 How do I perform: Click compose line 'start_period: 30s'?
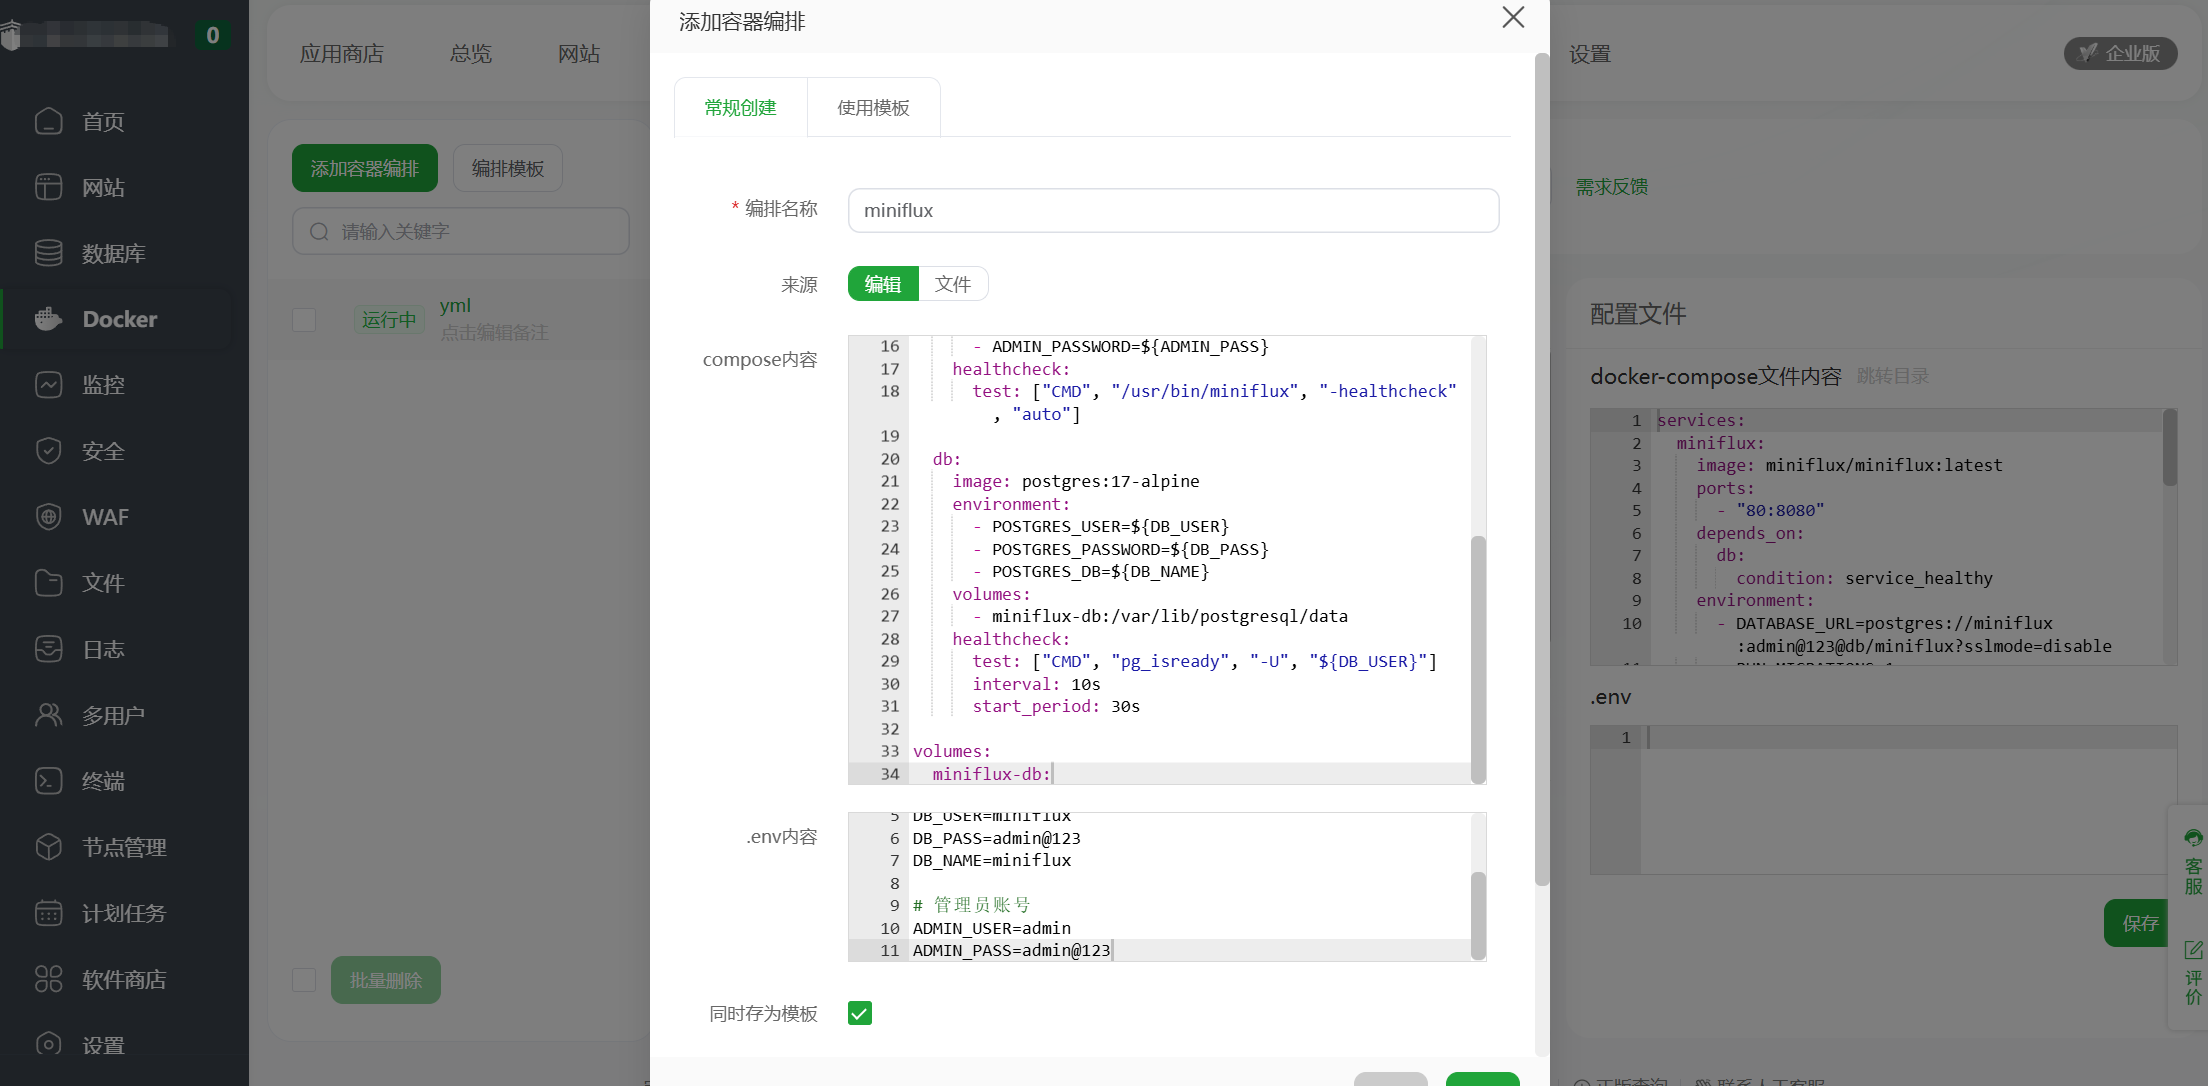coord(1056,706)
